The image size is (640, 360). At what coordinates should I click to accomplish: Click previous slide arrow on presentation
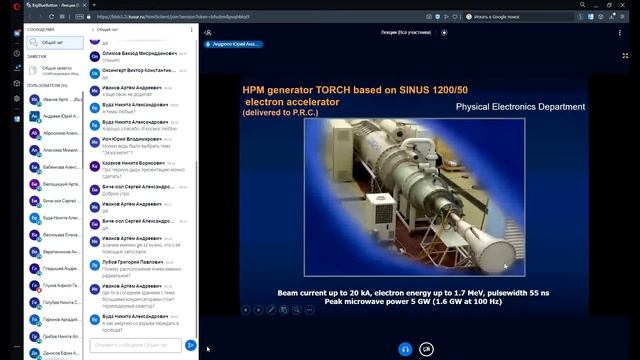[246, 310]
